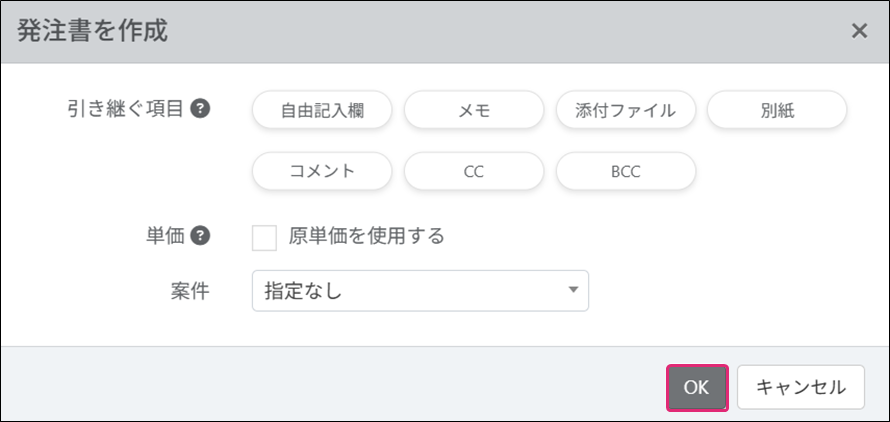Image resolution: width=890 pixels, height=422 pixels.
Task: Close the 発注書を作成 dialog with X
Action: [858, 31]
